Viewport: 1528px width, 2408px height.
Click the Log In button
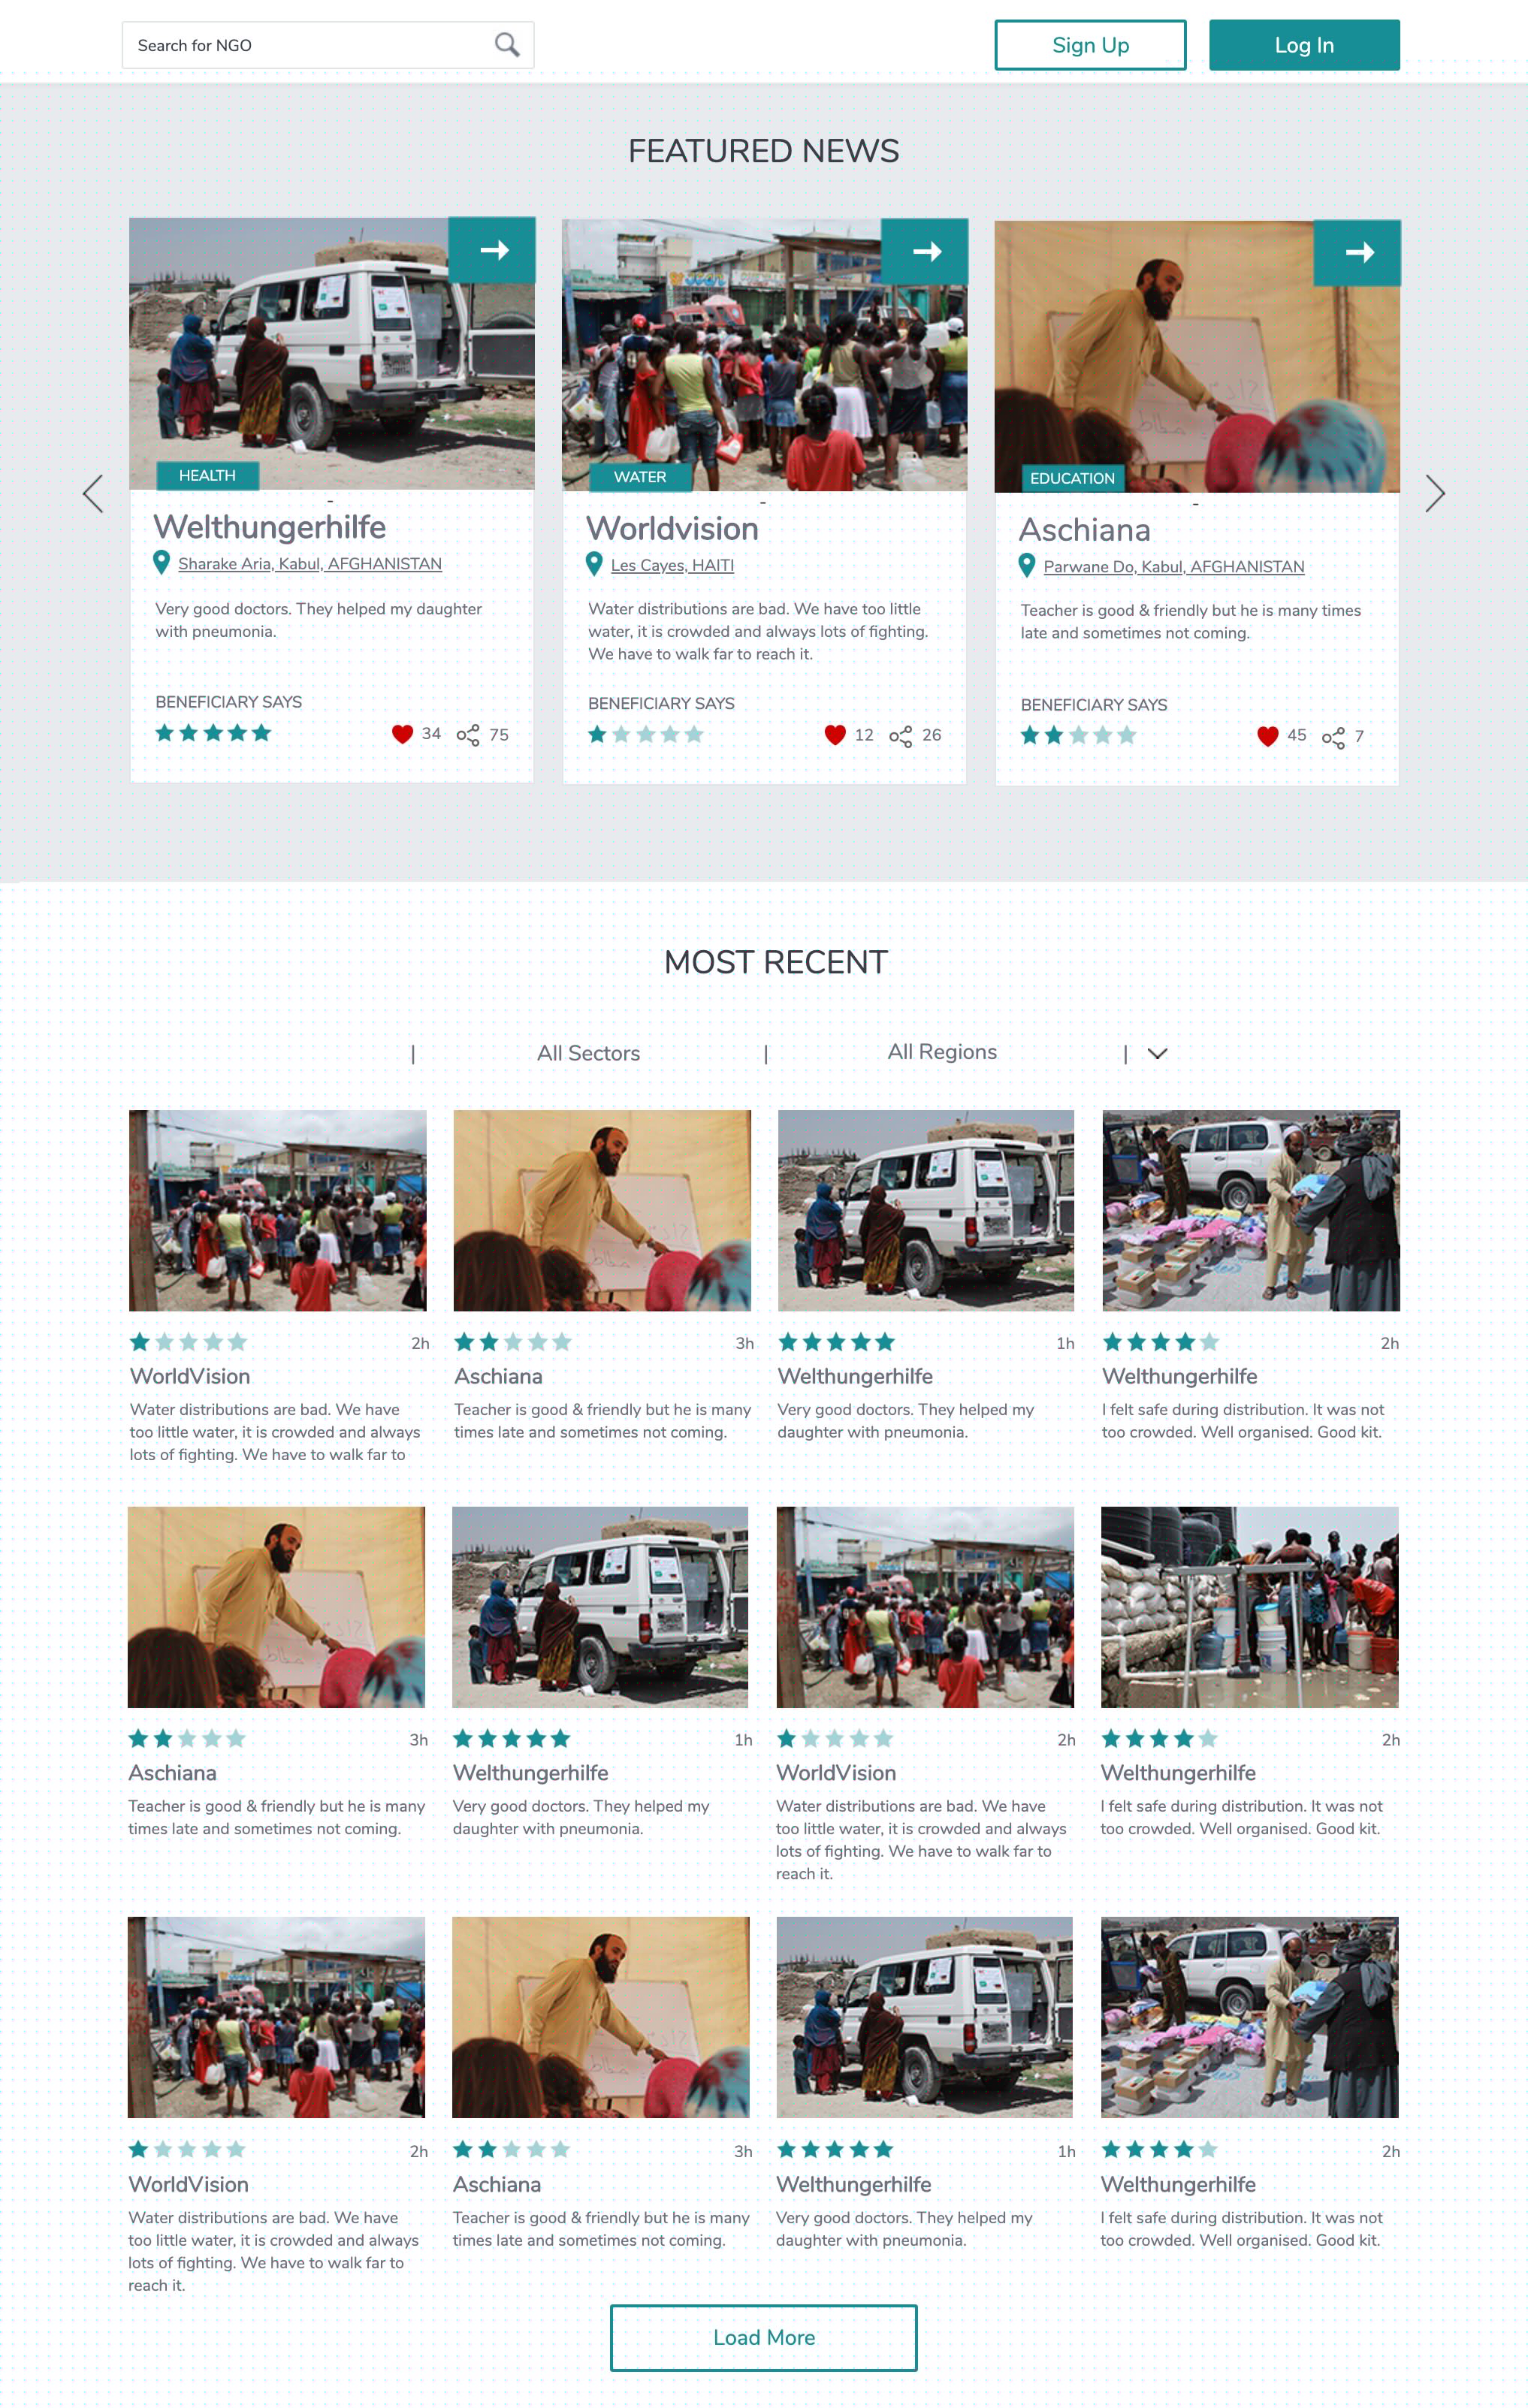1304,45
